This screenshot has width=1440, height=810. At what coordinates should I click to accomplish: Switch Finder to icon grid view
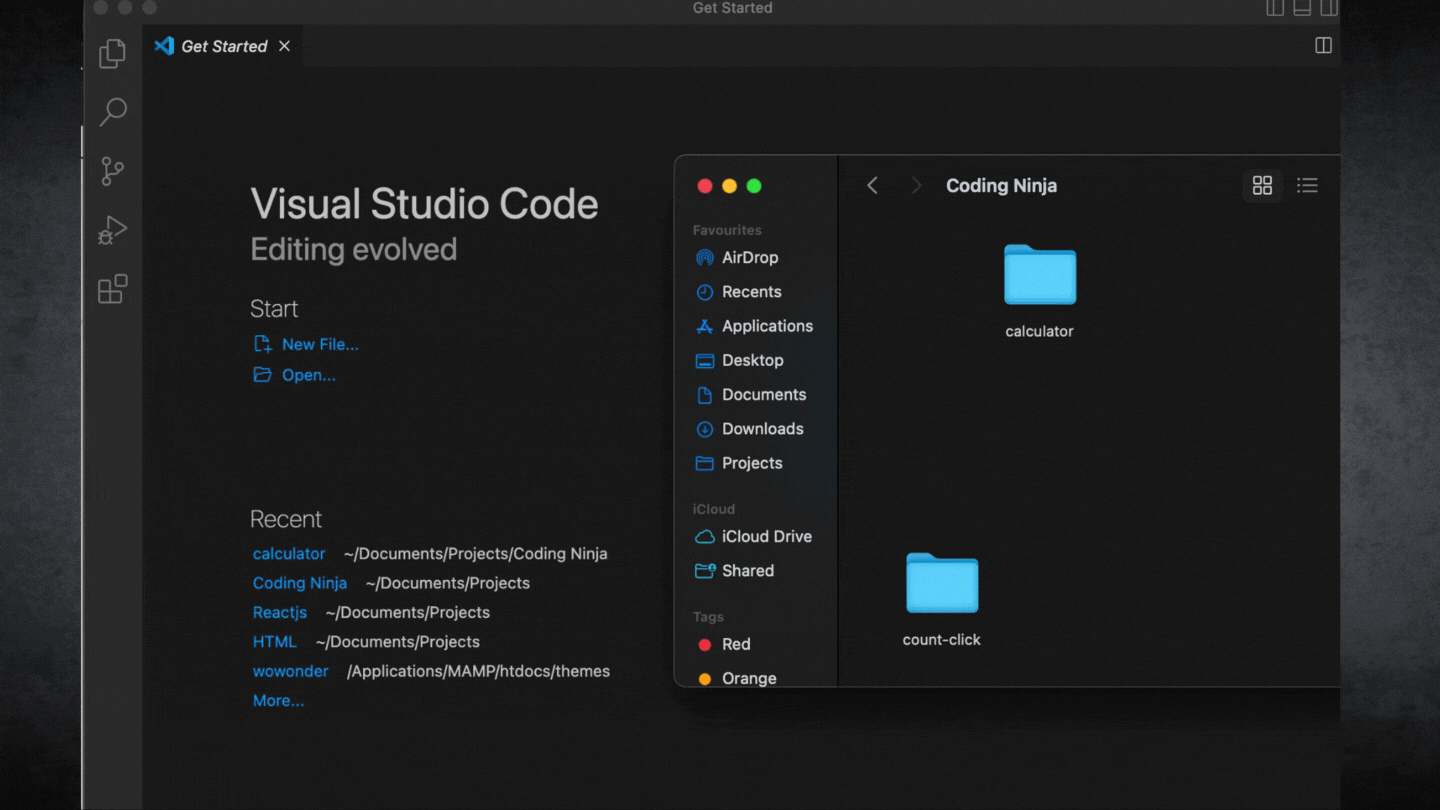(x=1262, y=186)
